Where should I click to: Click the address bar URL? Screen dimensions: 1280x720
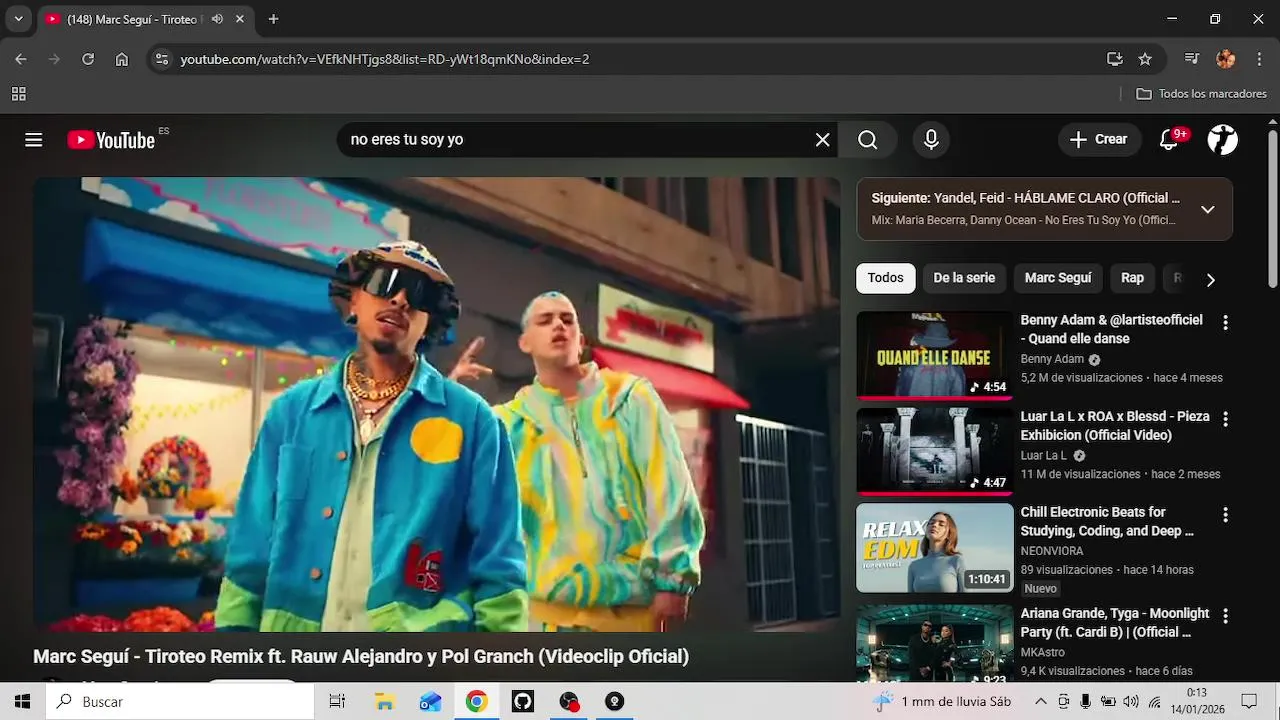click(x=385, y=59)
